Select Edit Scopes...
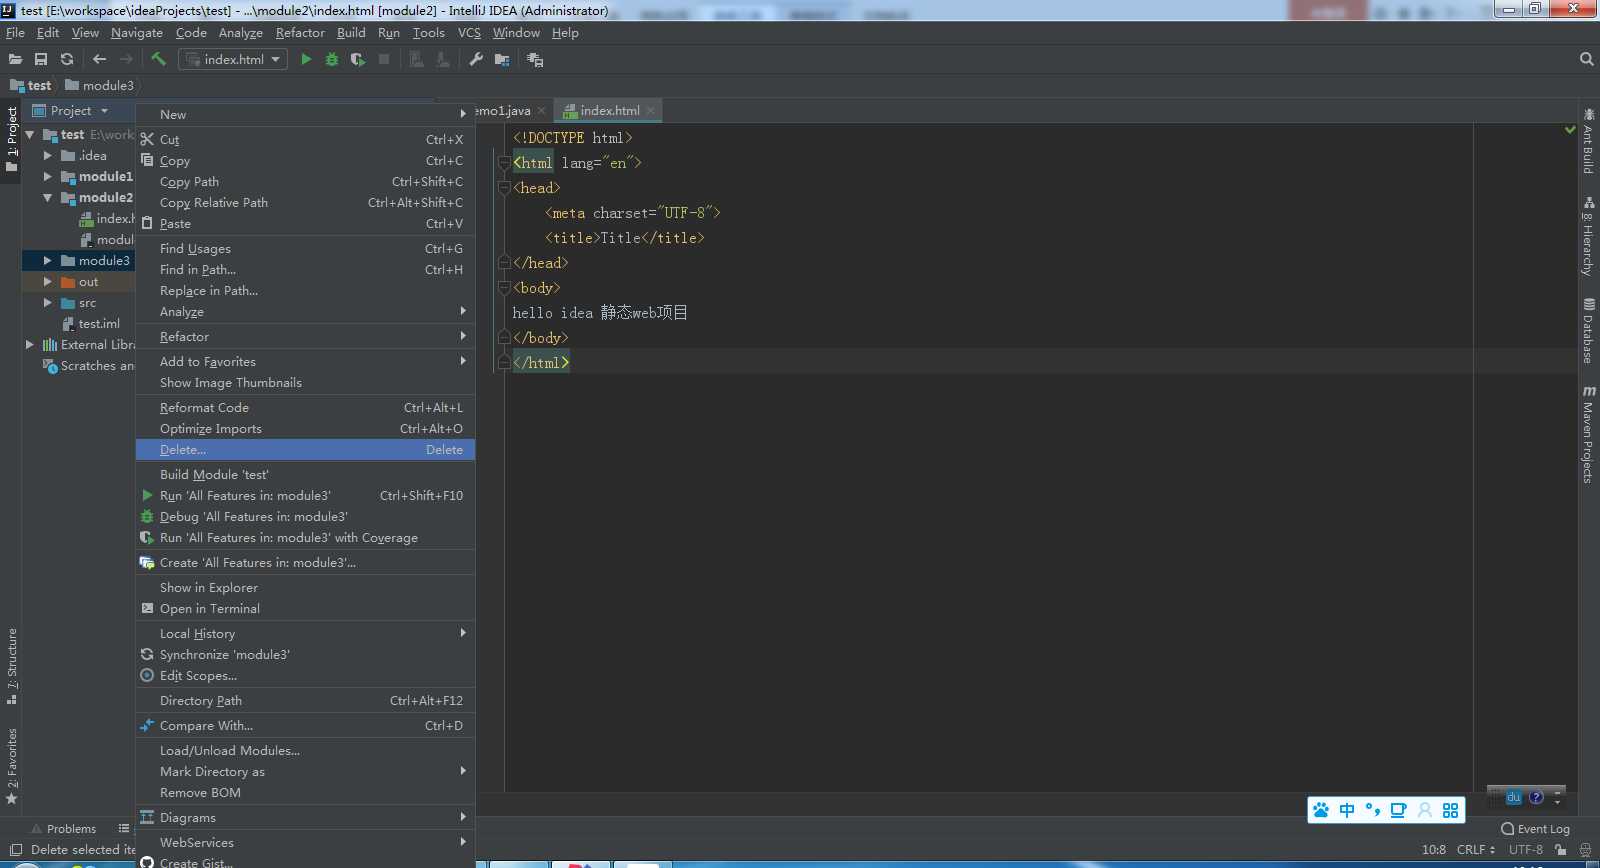The image size is (1600, 868). (x=305, y=676)
